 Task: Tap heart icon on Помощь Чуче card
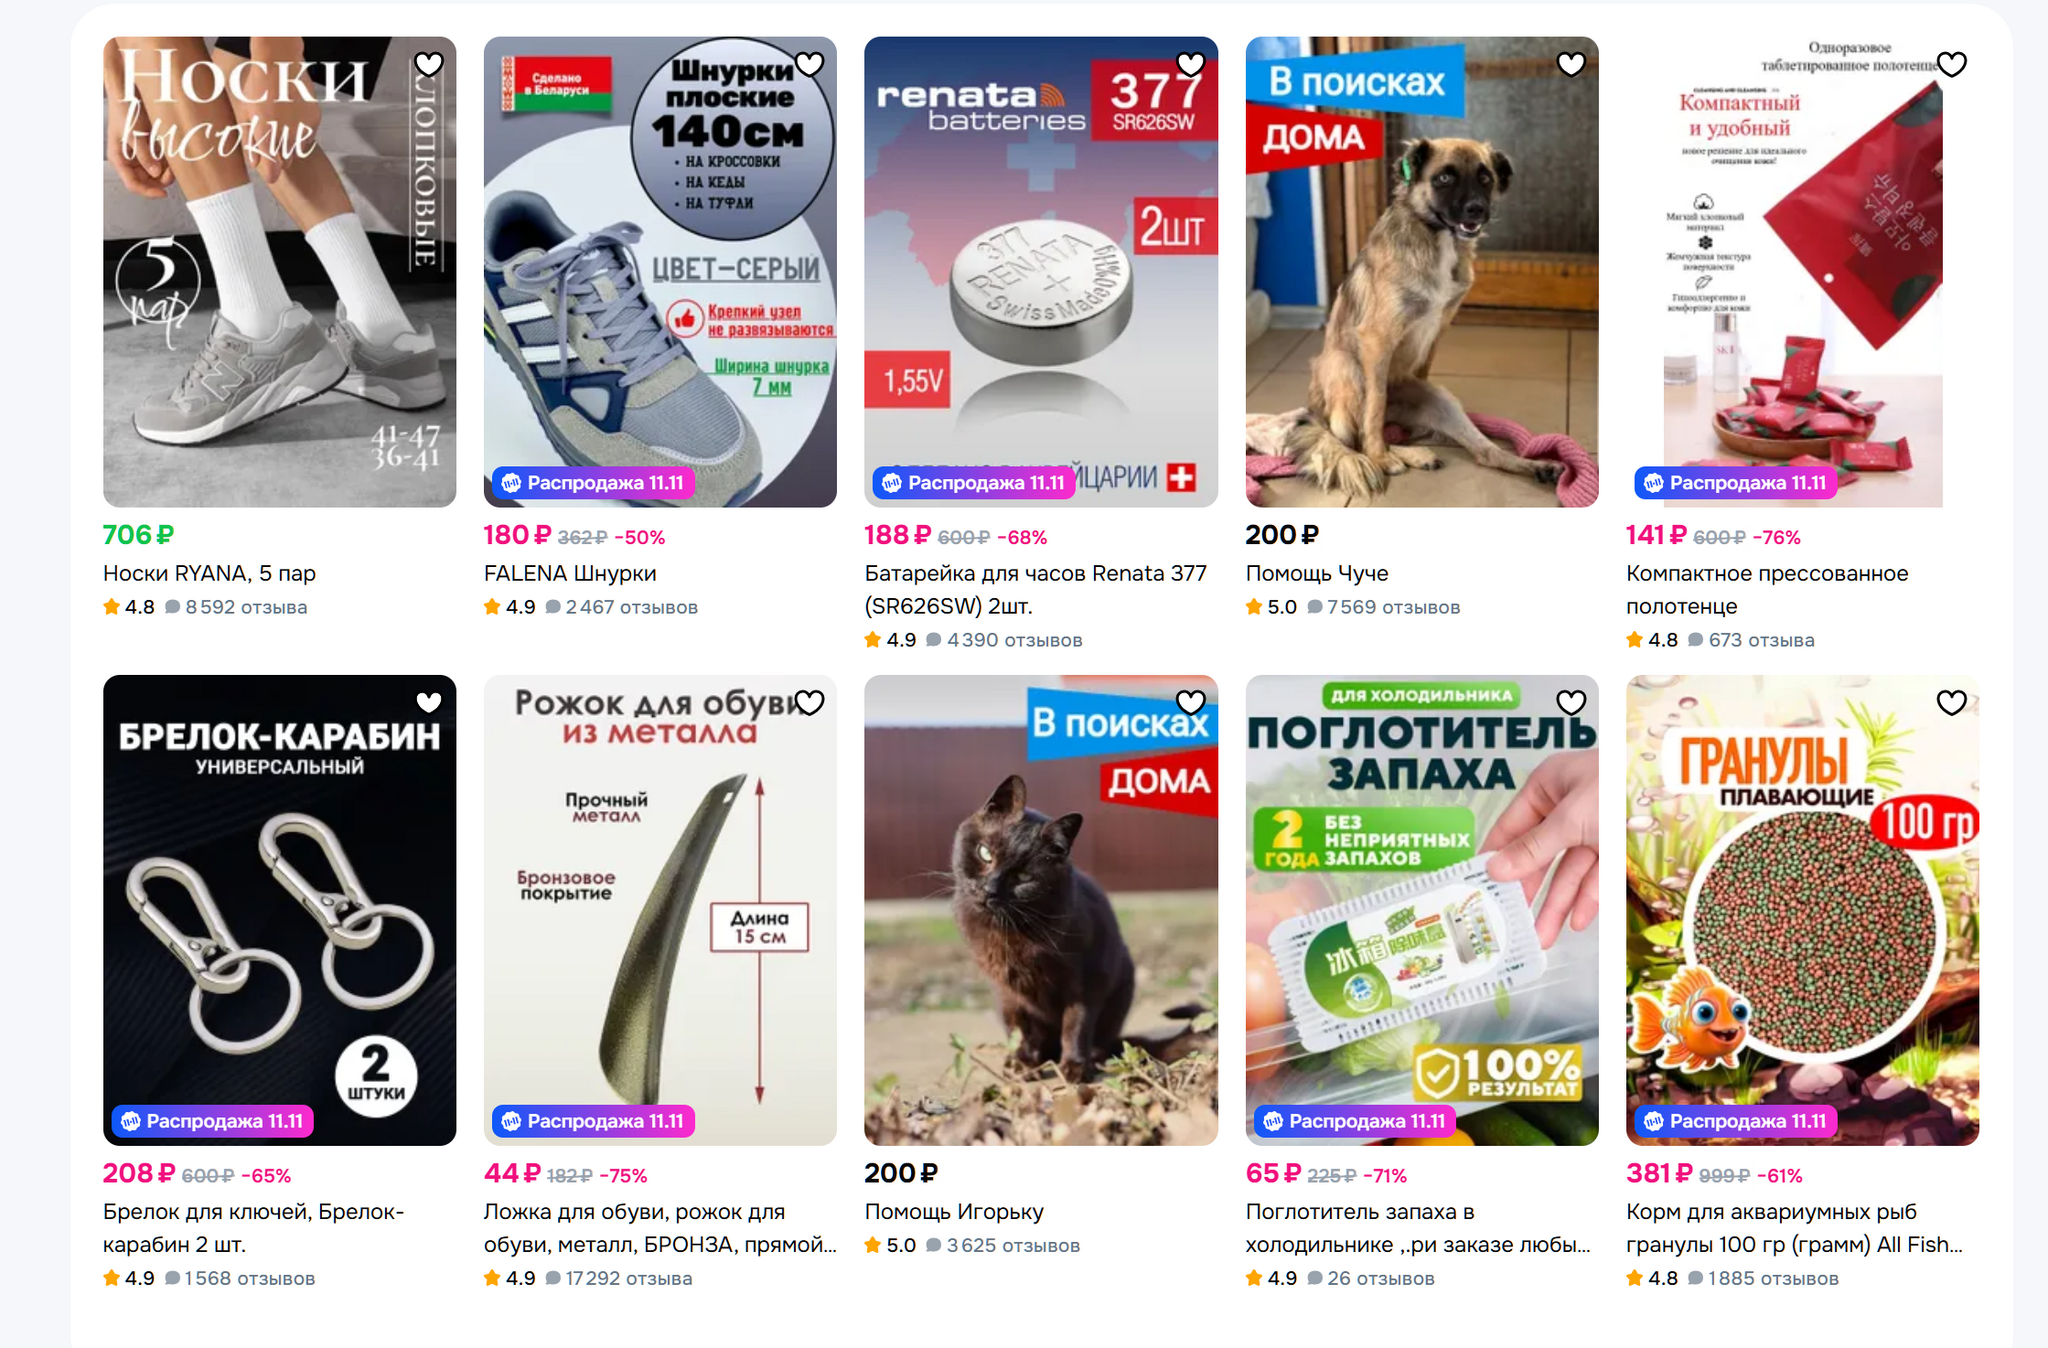tap(1571, 64)
